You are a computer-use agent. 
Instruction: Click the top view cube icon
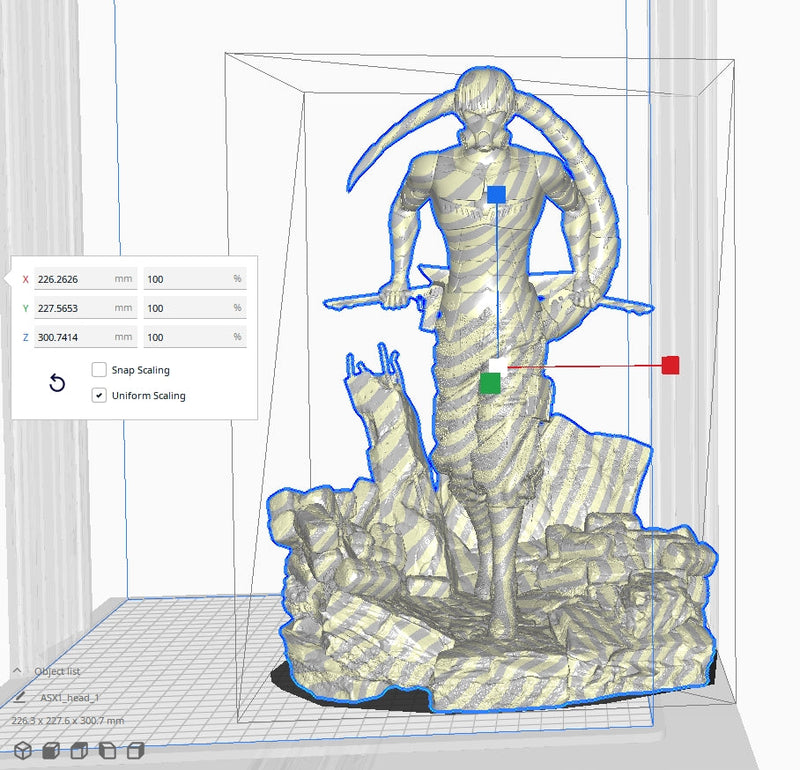click(x=79, y=750)
